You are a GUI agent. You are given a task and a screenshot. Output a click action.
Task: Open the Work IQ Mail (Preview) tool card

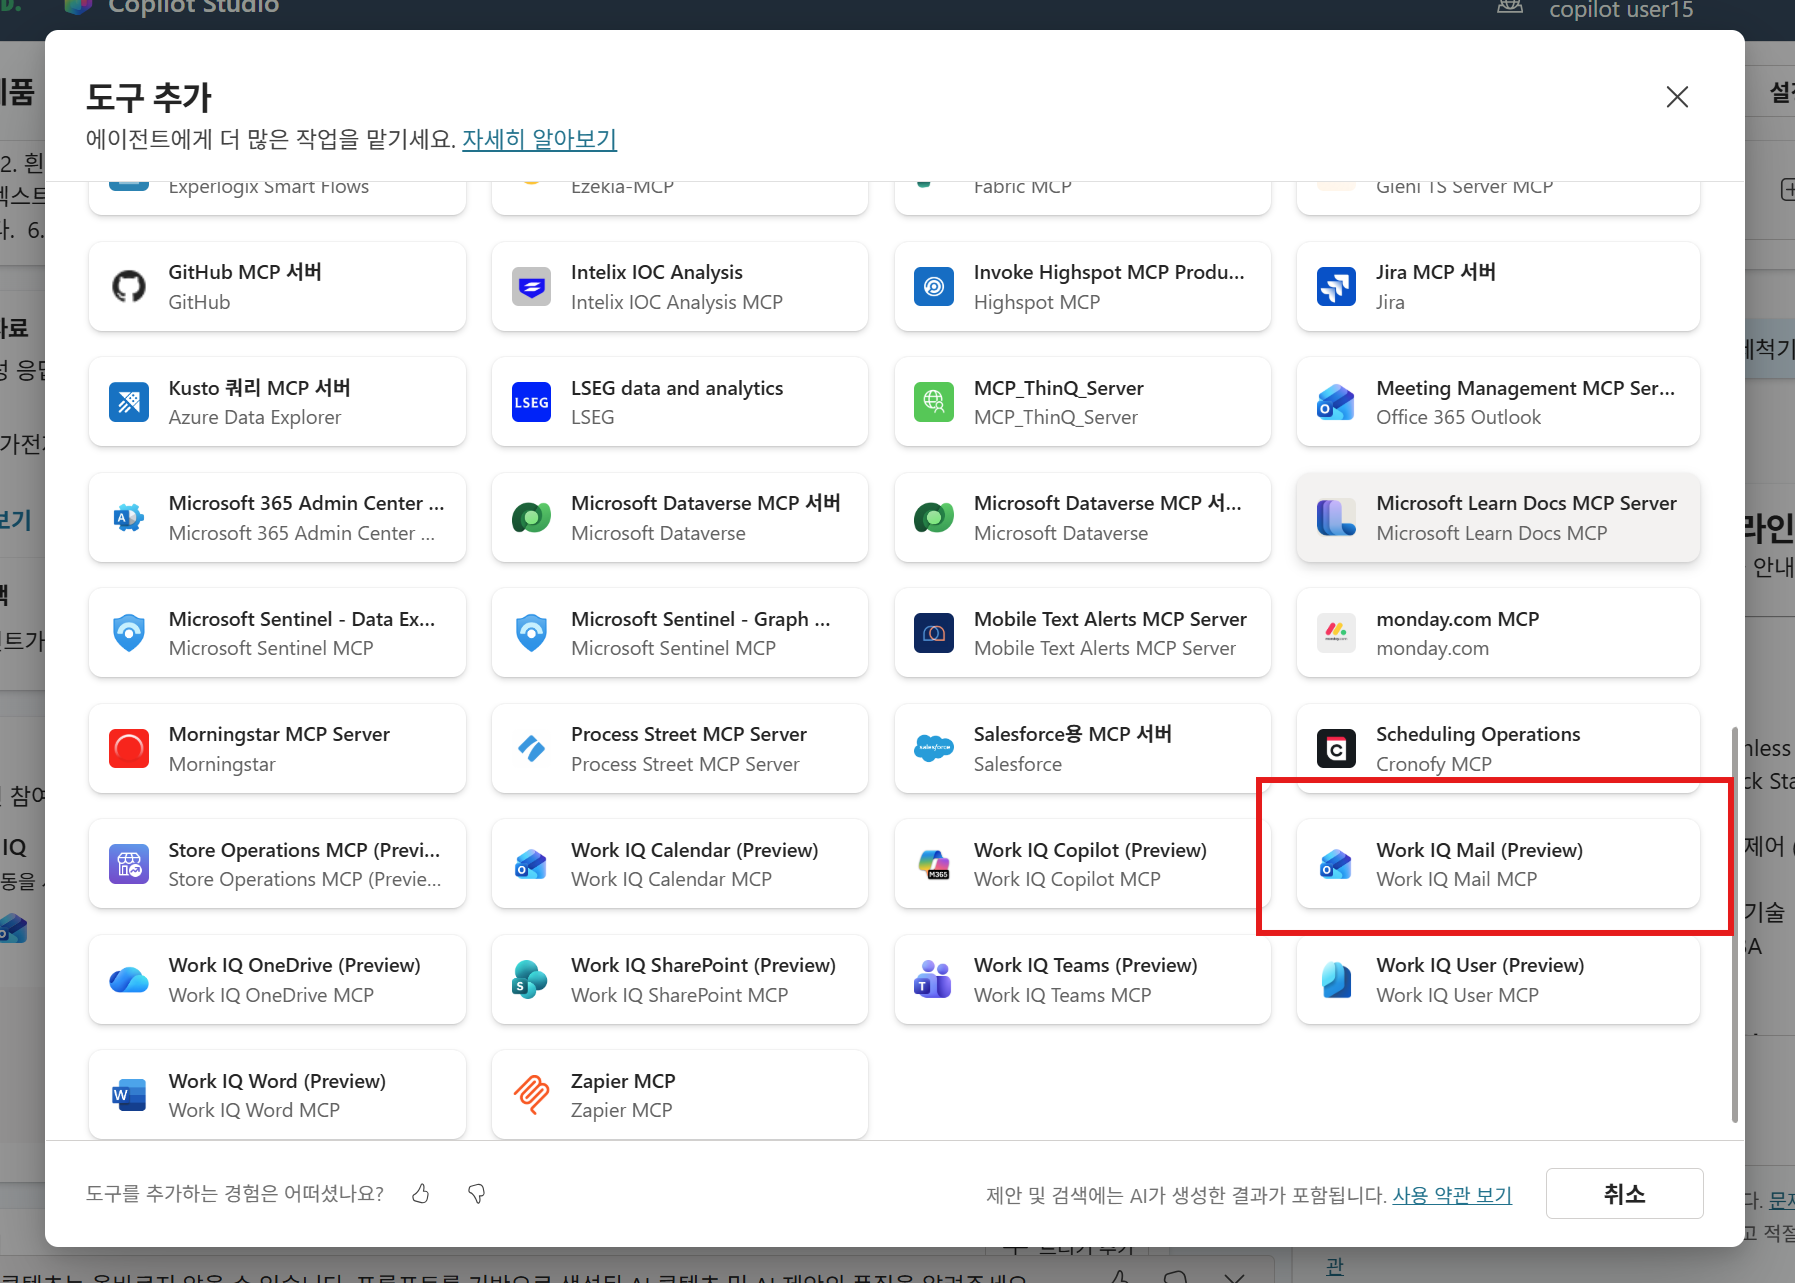(x=1498, y=864)
